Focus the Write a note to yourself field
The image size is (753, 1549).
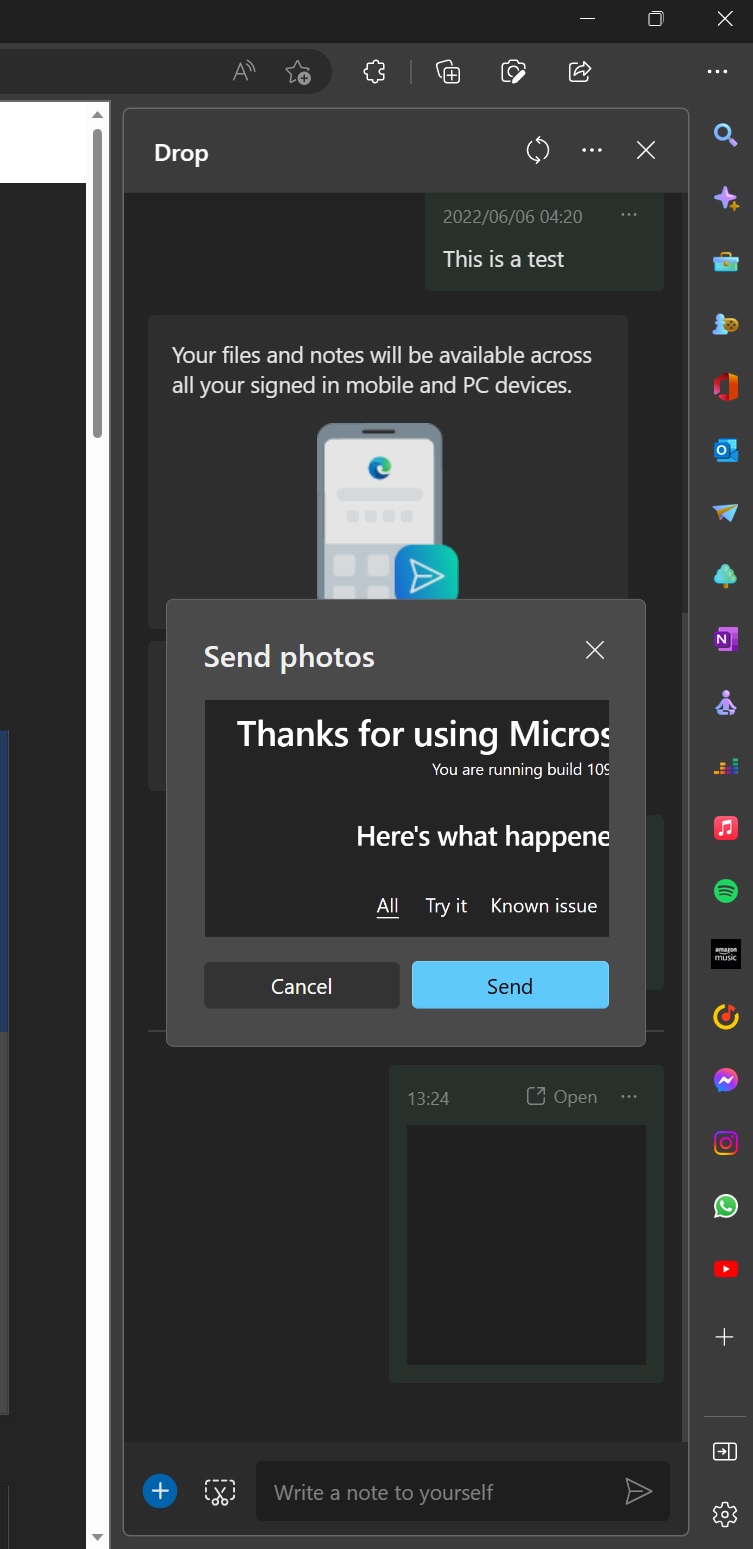click(440, 1492)
